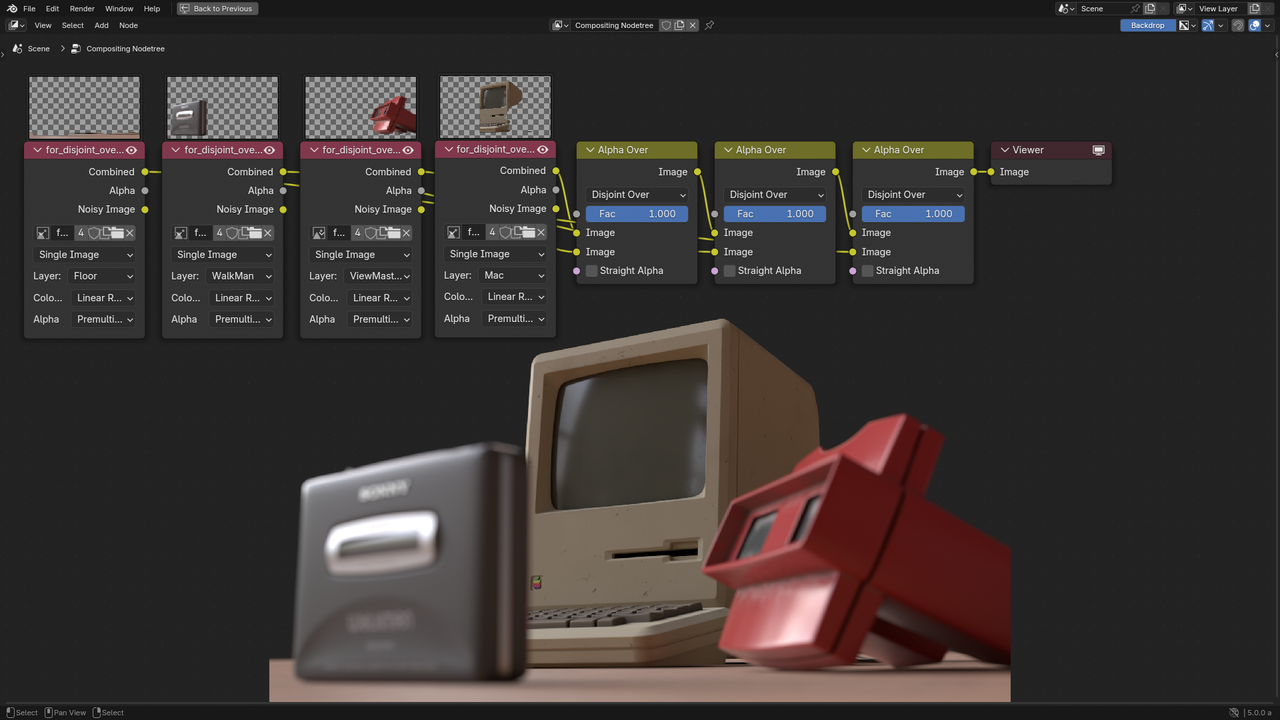Open image file from the WalkMan layer node

click(x=257, y=233)
